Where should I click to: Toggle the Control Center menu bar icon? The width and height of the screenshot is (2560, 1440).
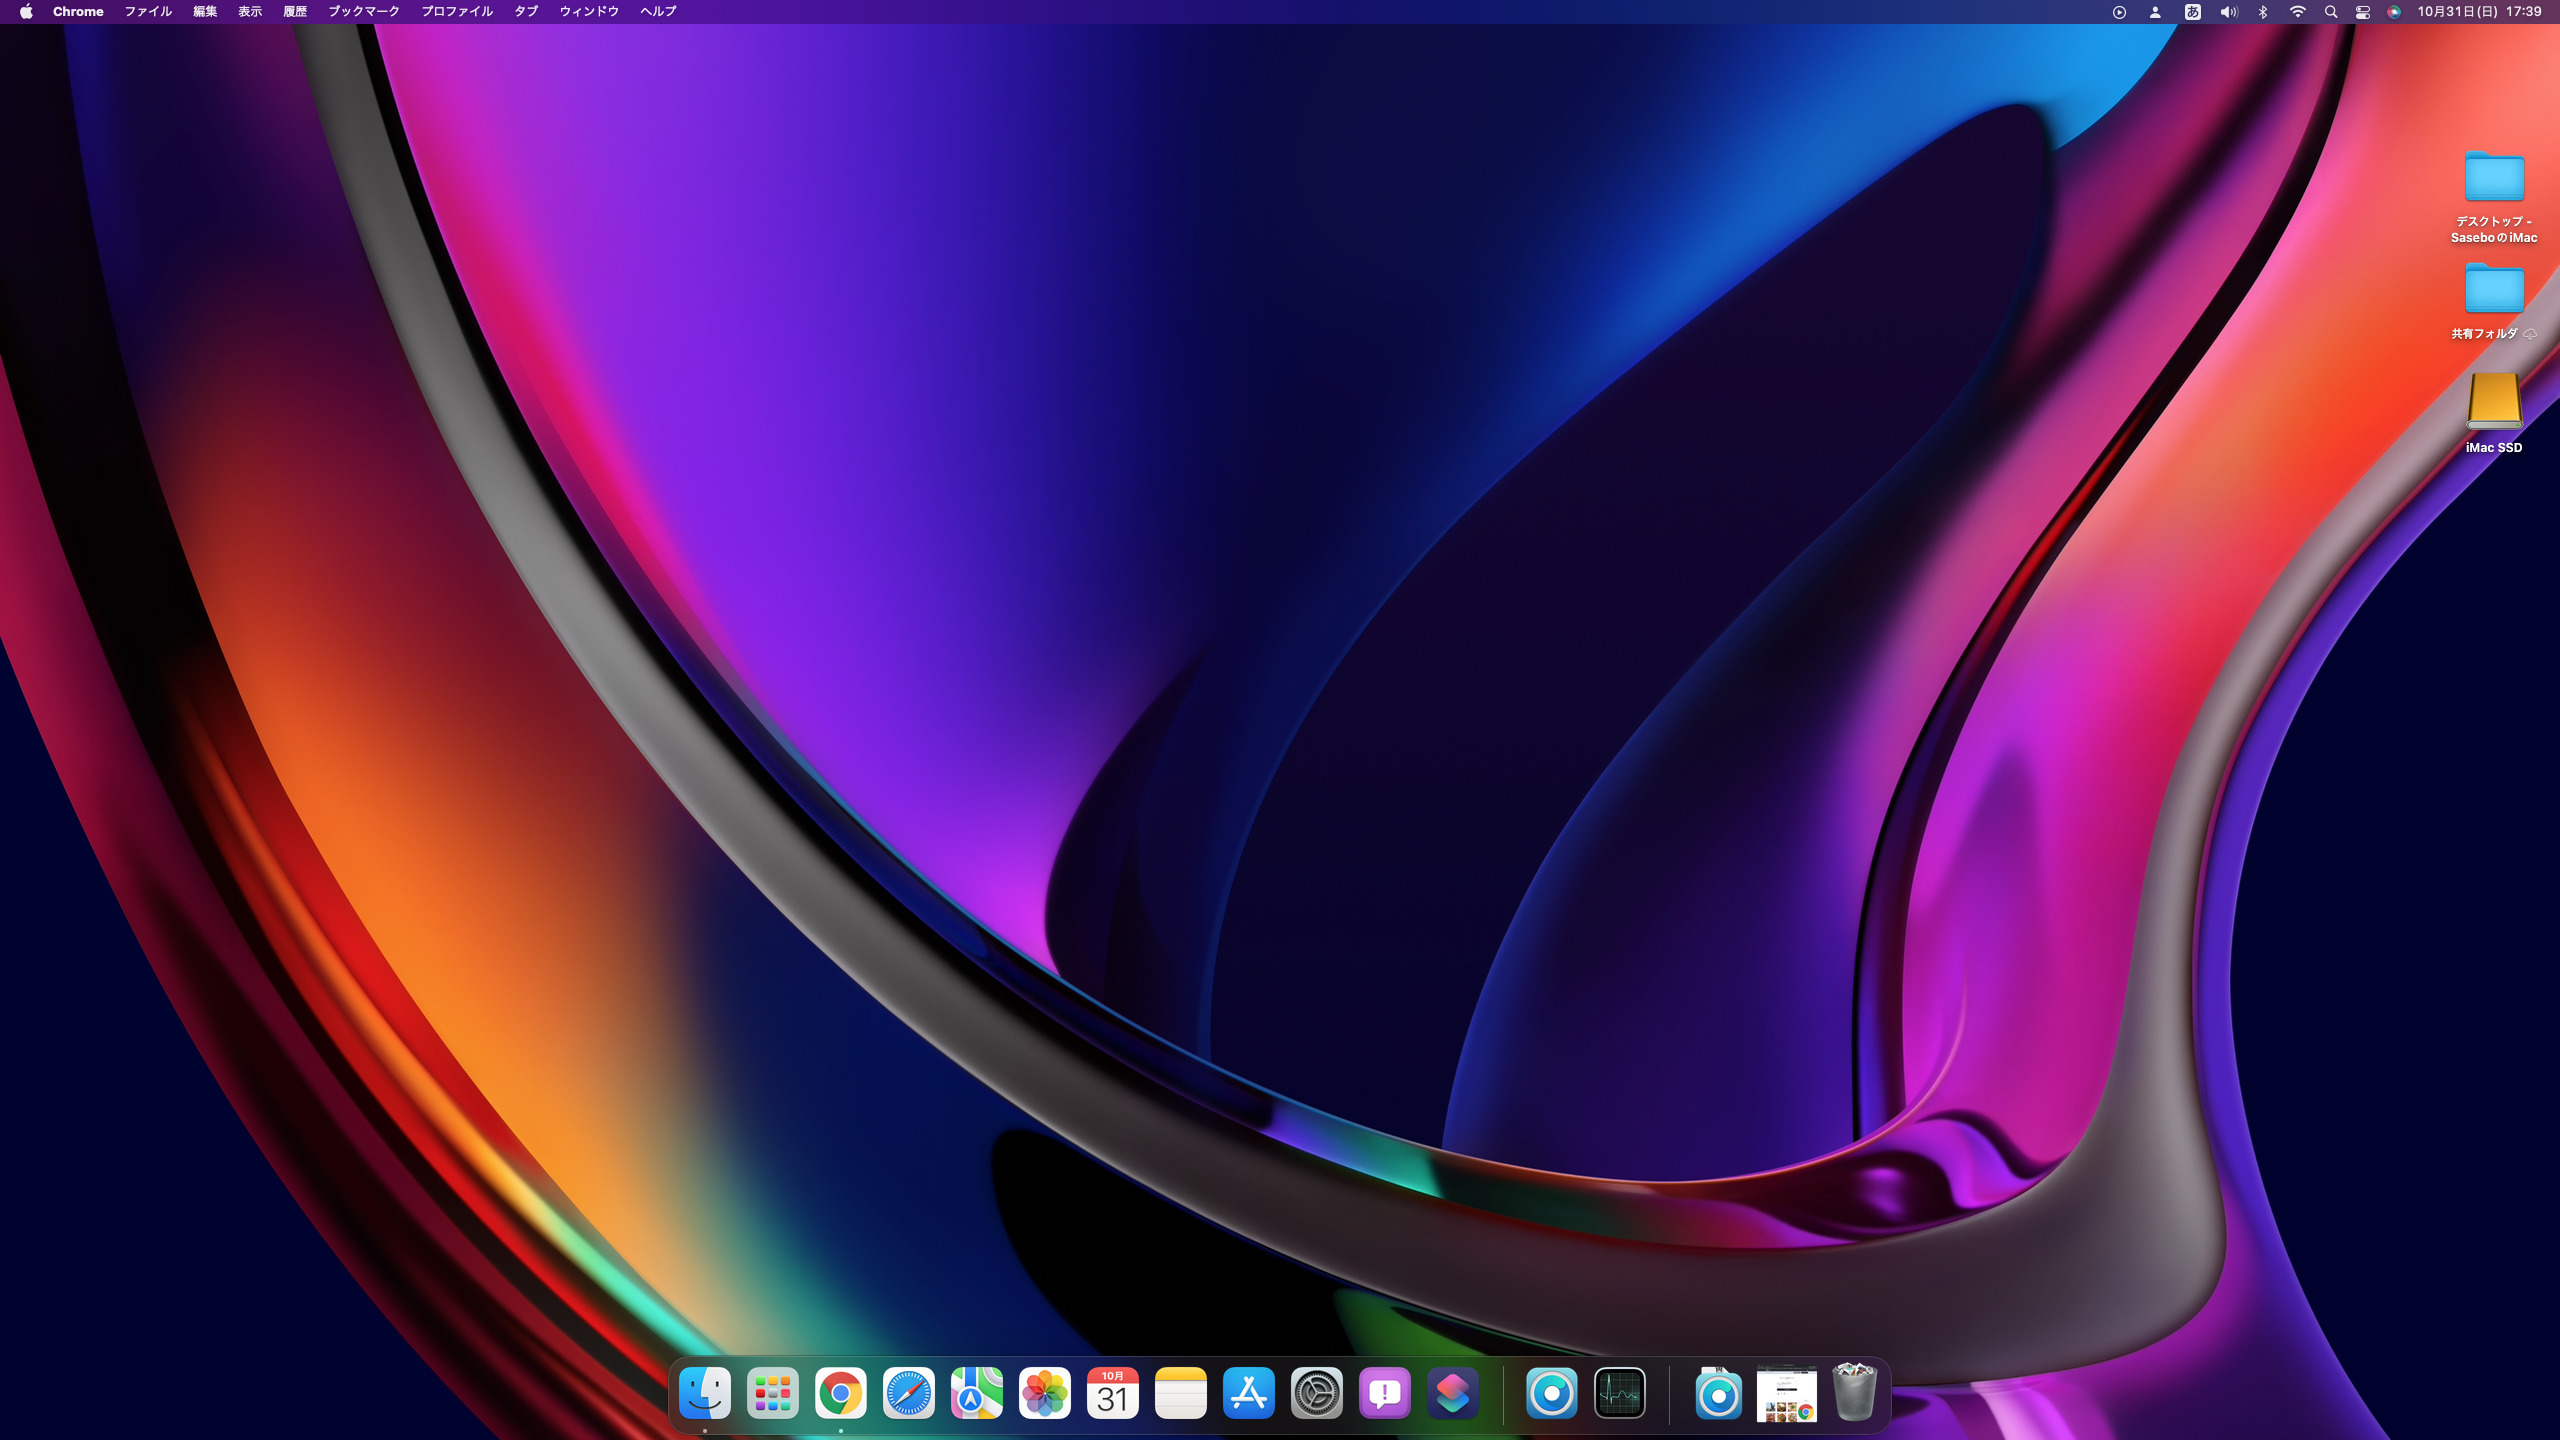tap(2363, 12)
